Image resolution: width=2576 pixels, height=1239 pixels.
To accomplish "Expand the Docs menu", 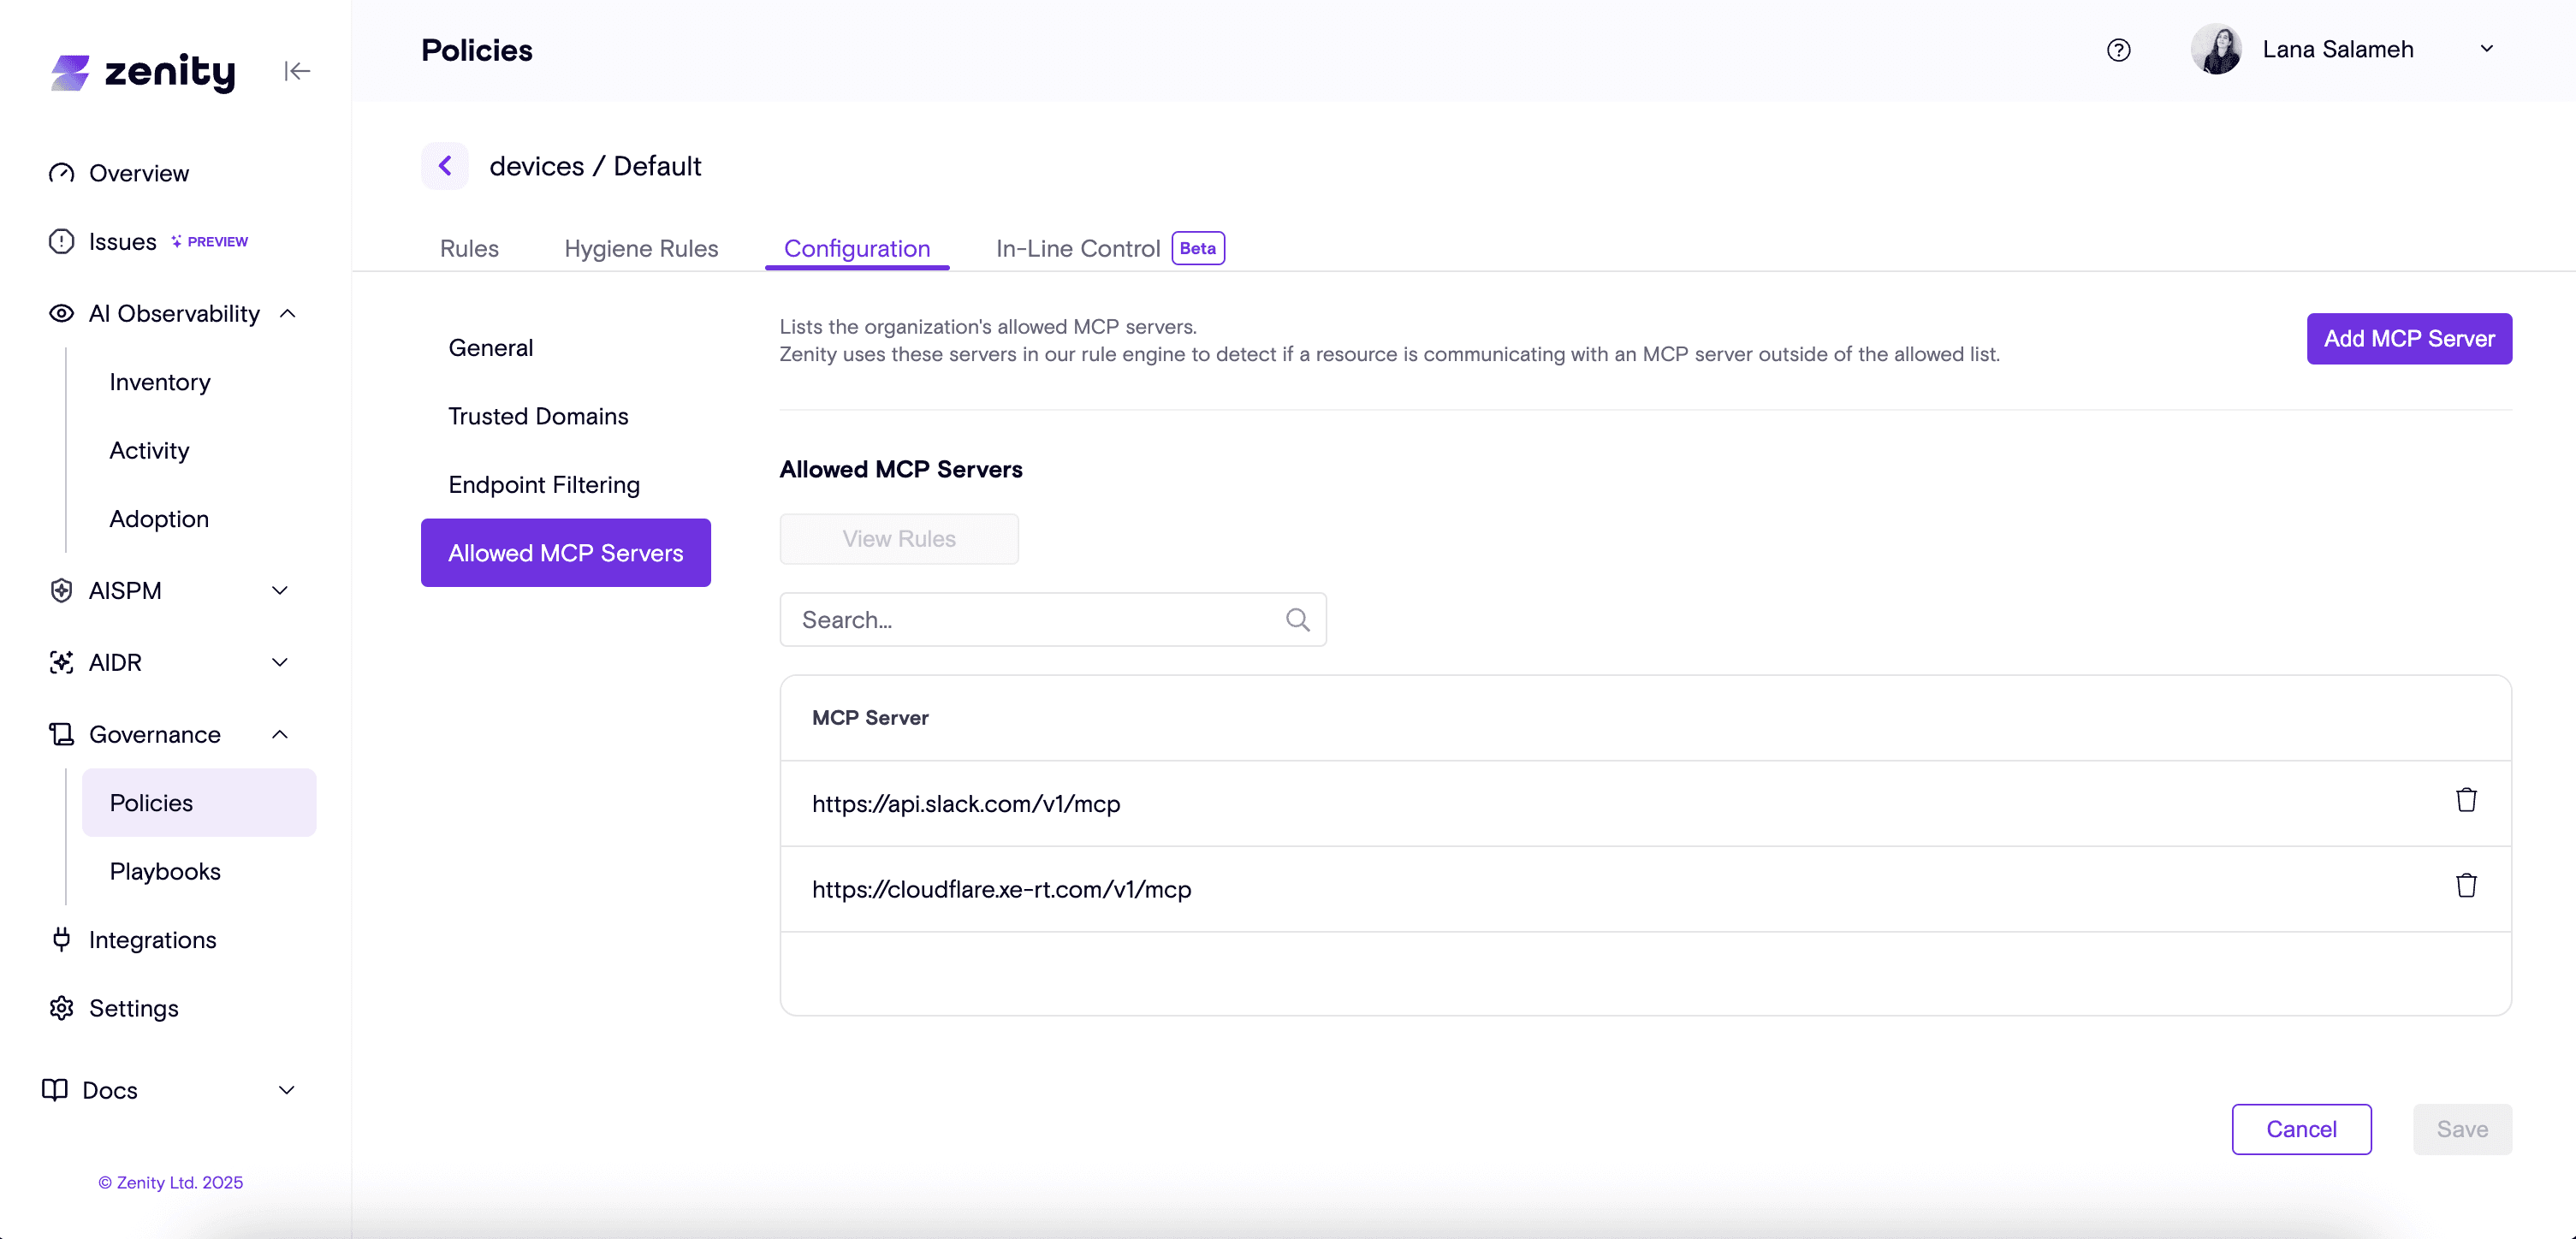I will click(x=286, y=1090).
